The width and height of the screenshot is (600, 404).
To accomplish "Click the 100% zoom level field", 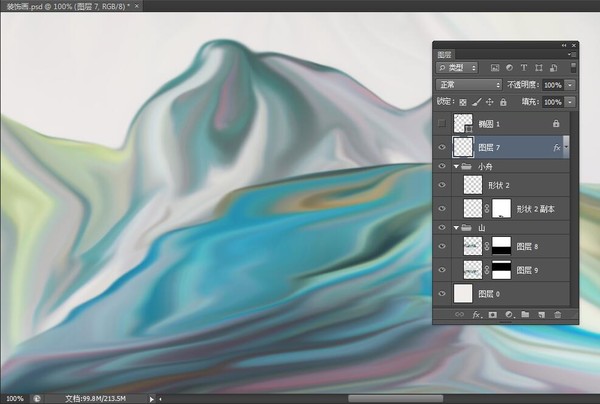I will coord(15,399).
